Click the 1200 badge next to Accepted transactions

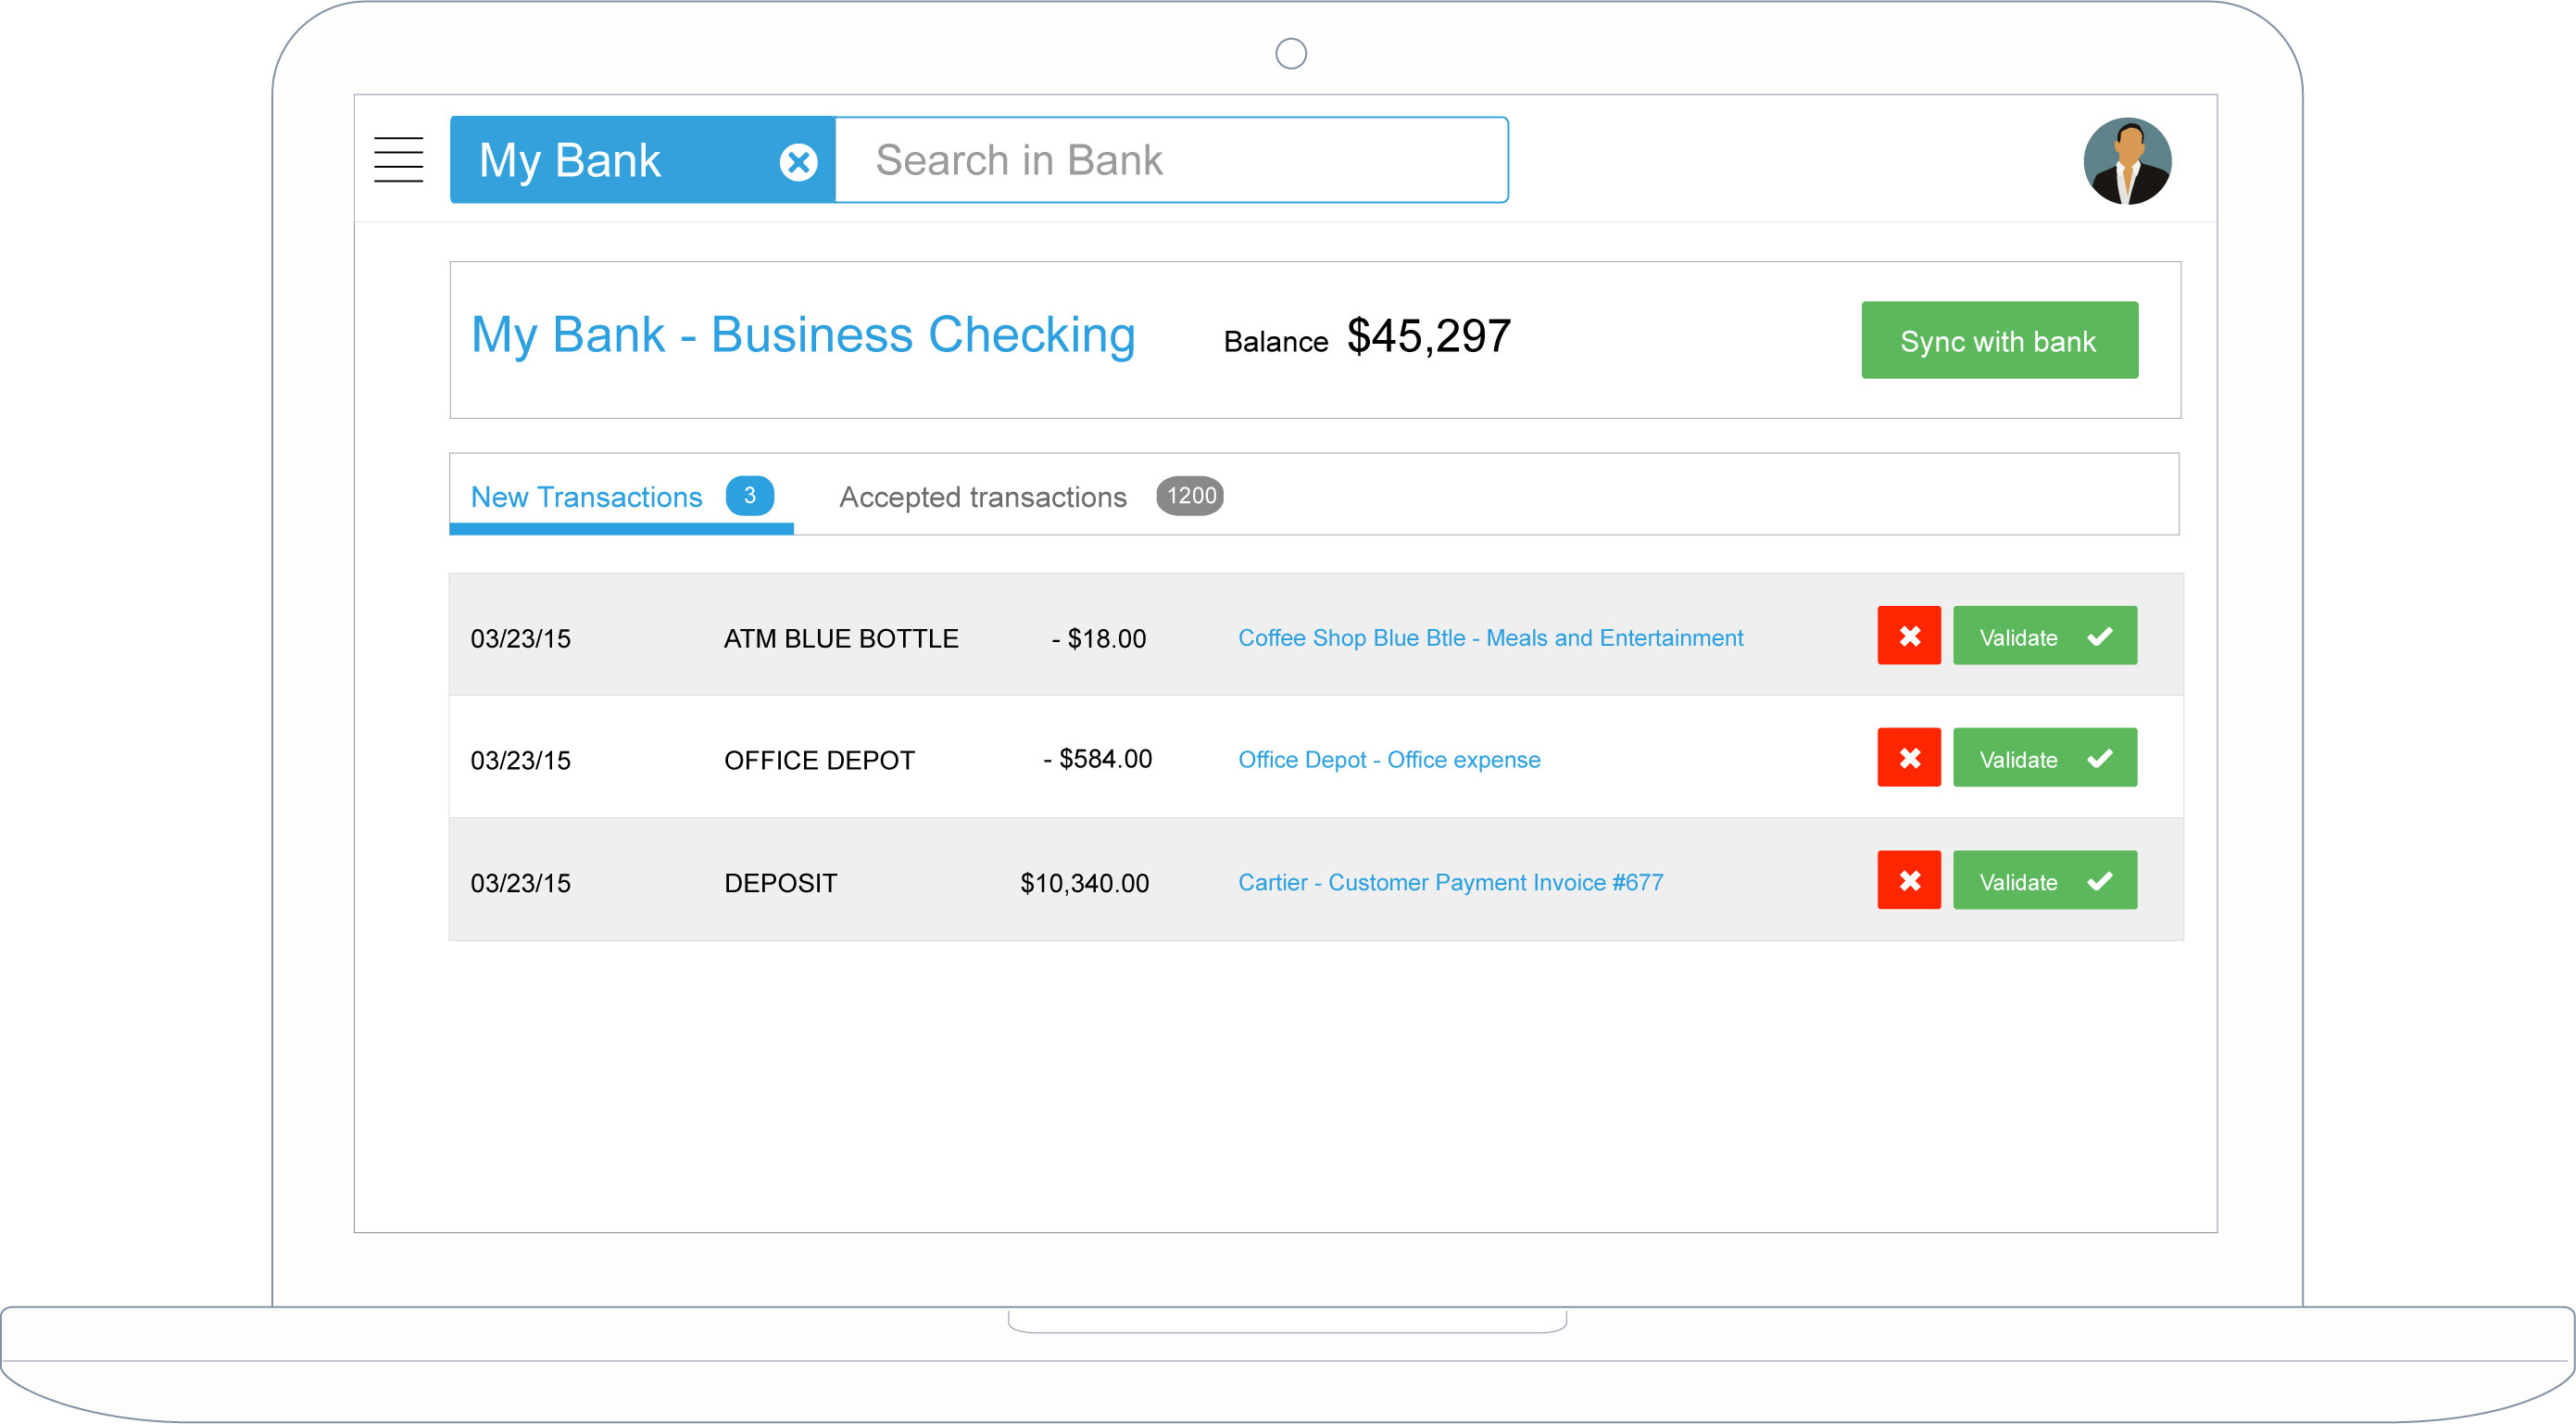coord(1190,494)
